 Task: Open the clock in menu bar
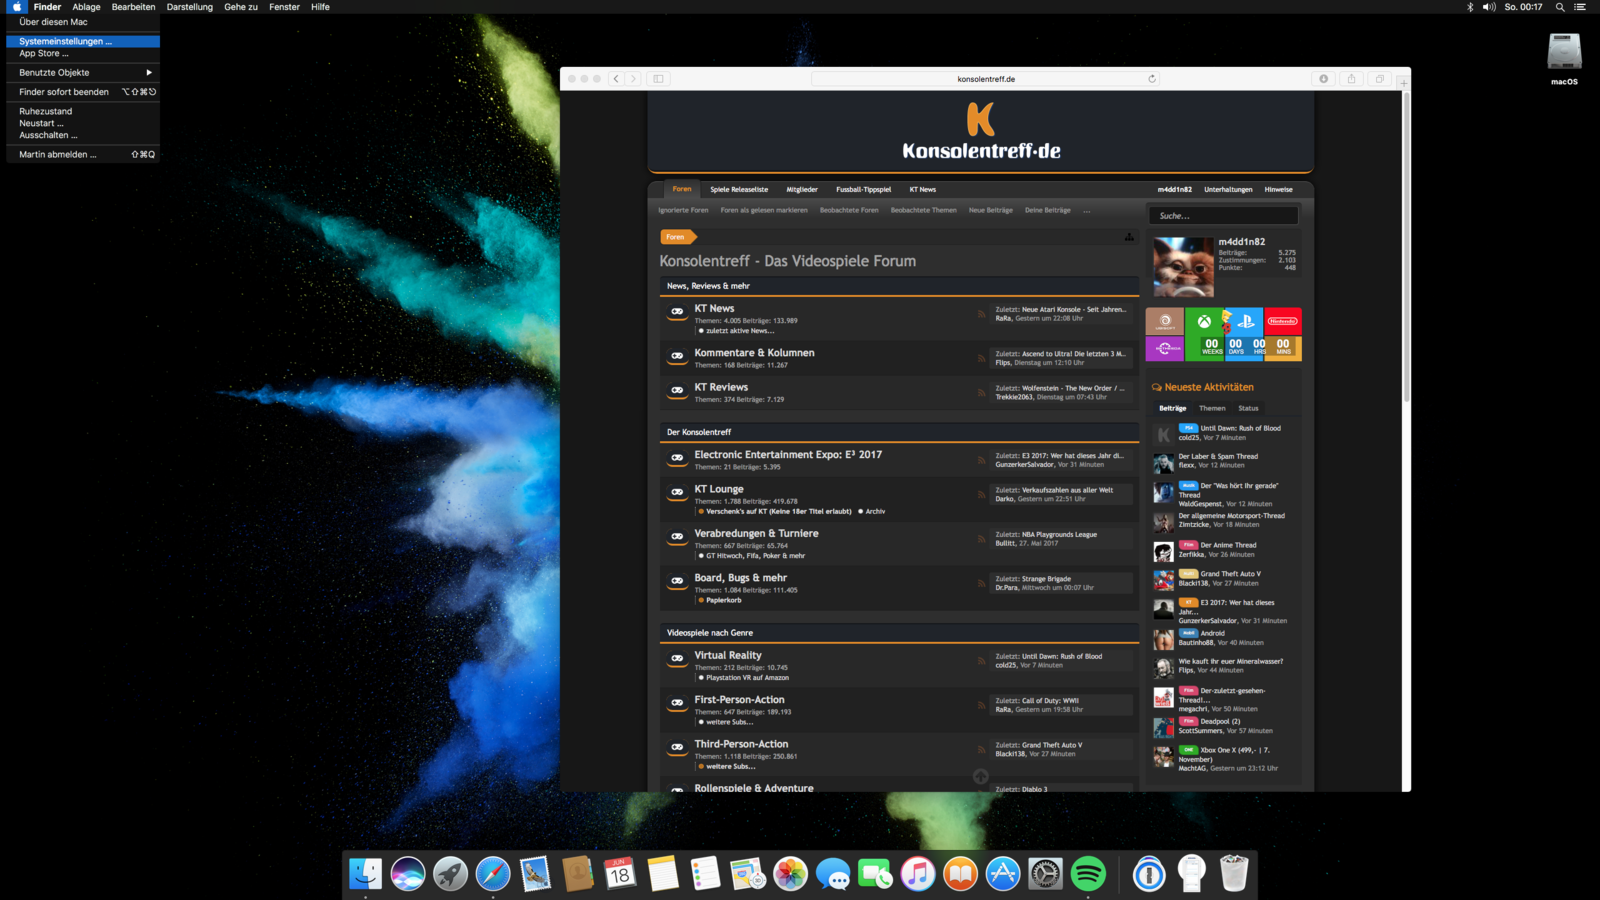pyautogui.click(x=1523, y=7)
